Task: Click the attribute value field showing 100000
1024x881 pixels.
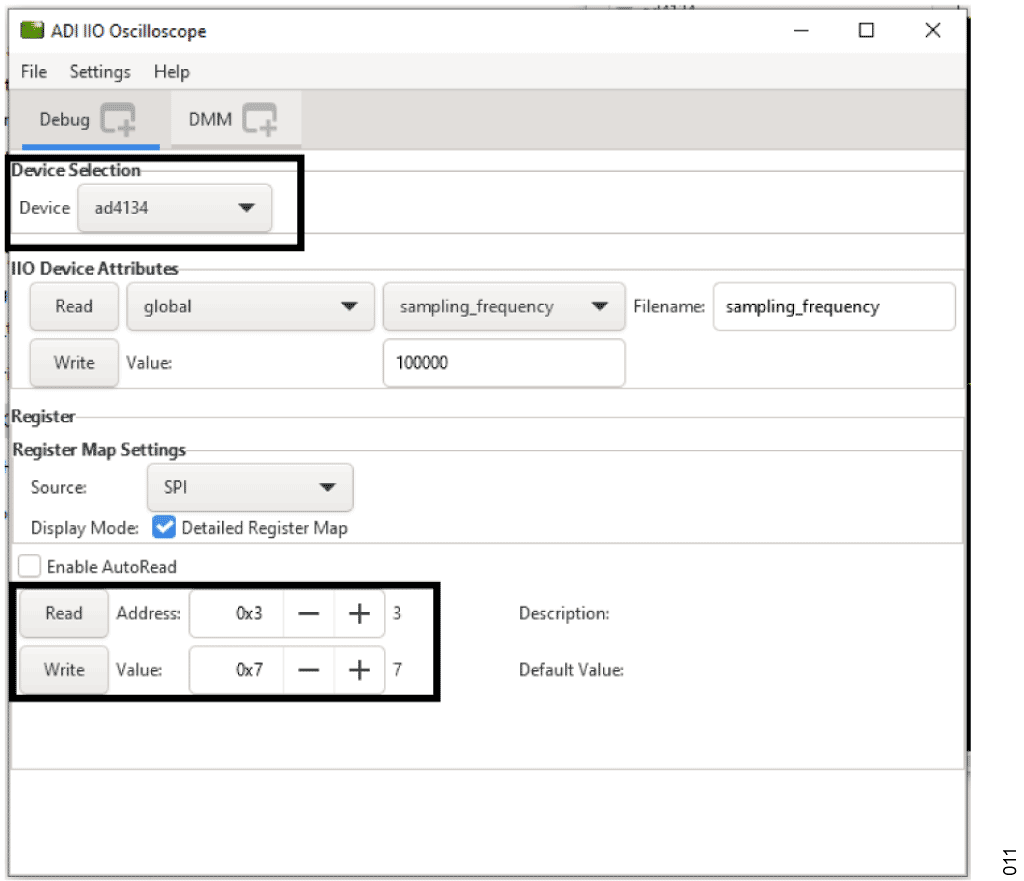Action: (x=503, y=363)
